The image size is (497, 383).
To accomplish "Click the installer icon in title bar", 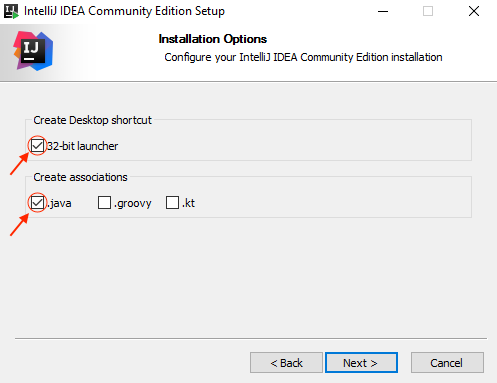I will (11, 11).
